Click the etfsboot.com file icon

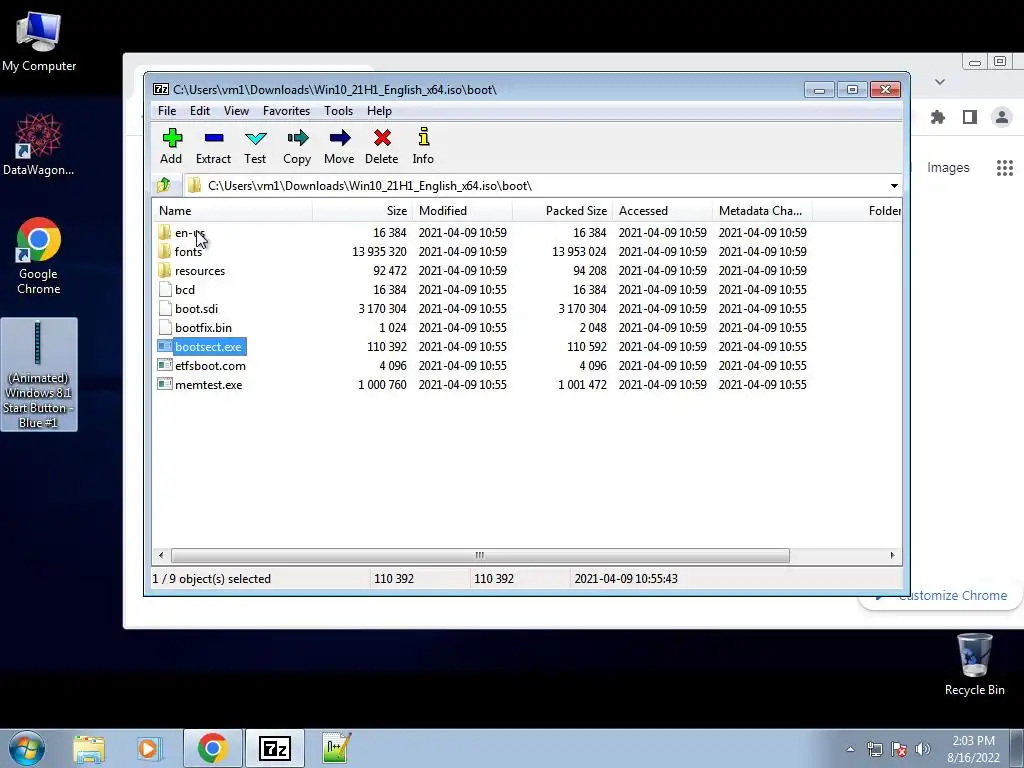(x=165, y=366)
